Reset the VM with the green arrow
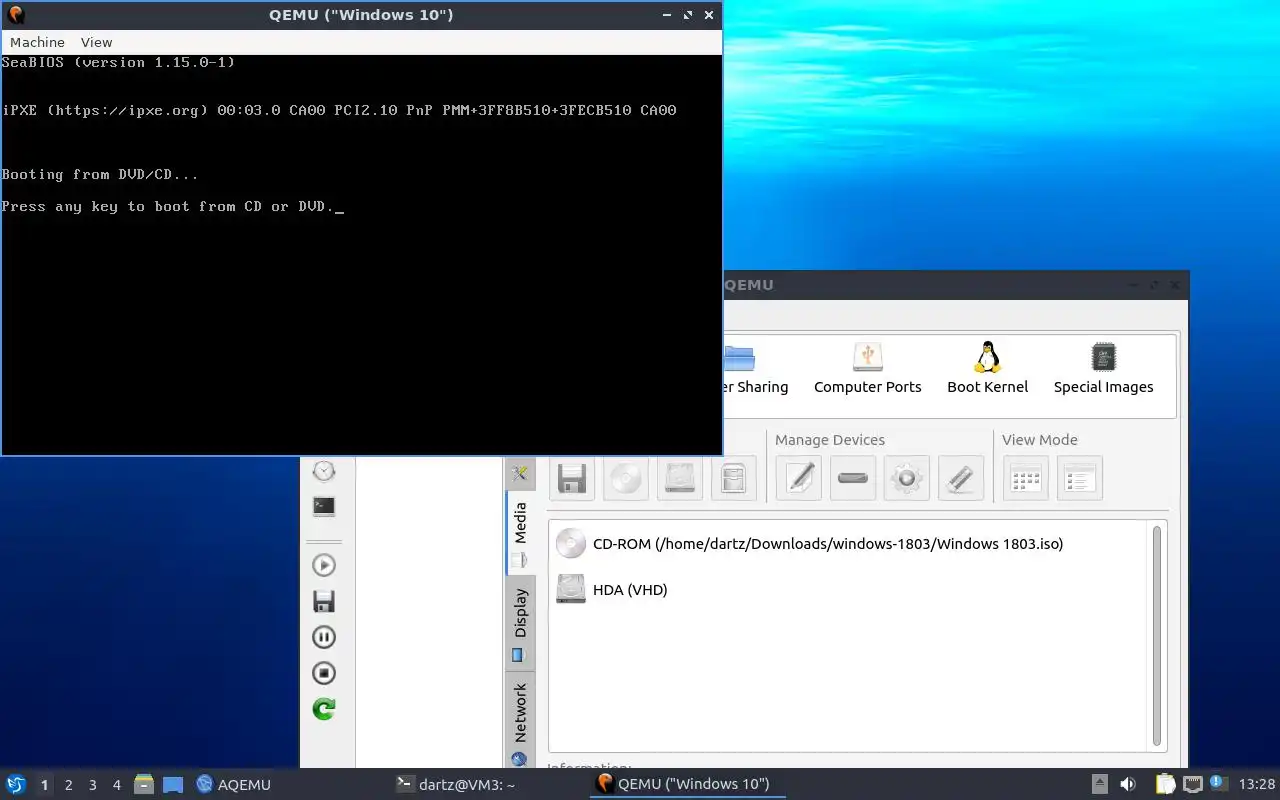The height and width of the screenshot is (800, 1280). coord(323,709)
